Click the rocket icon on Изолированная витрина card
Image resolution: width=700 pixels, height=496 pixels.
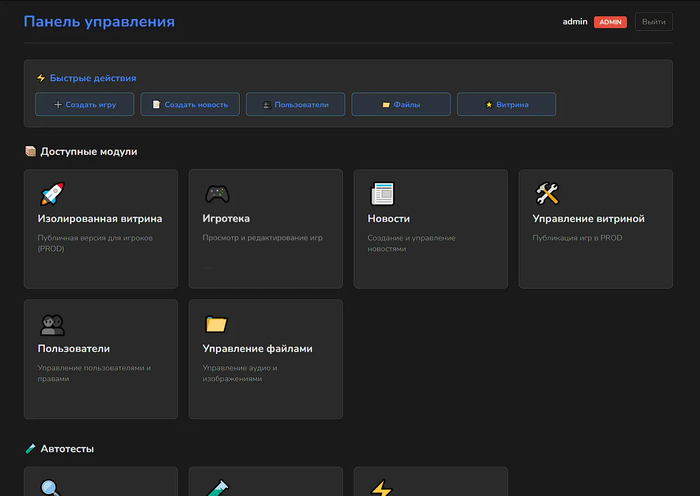click(51, 193)
